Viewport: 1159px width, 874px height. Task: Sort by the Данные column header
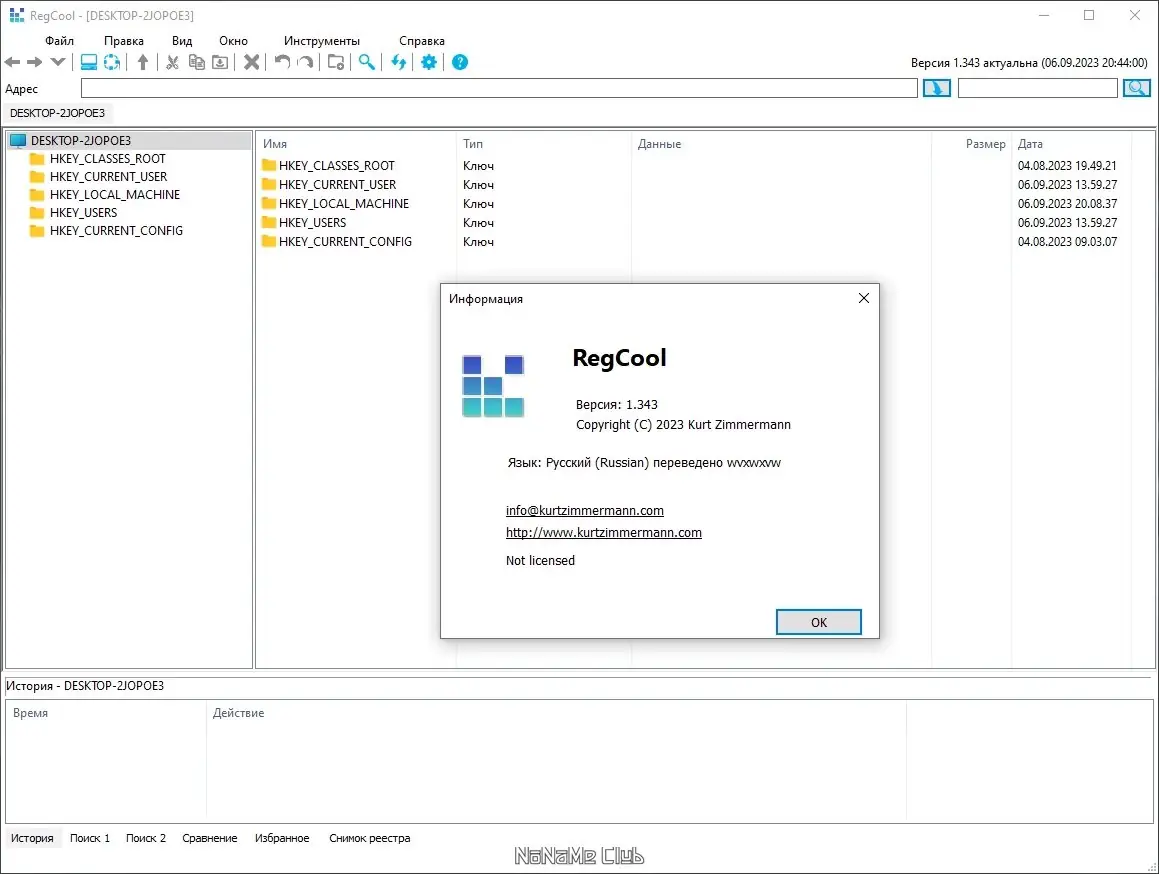(x=781, y=144)
